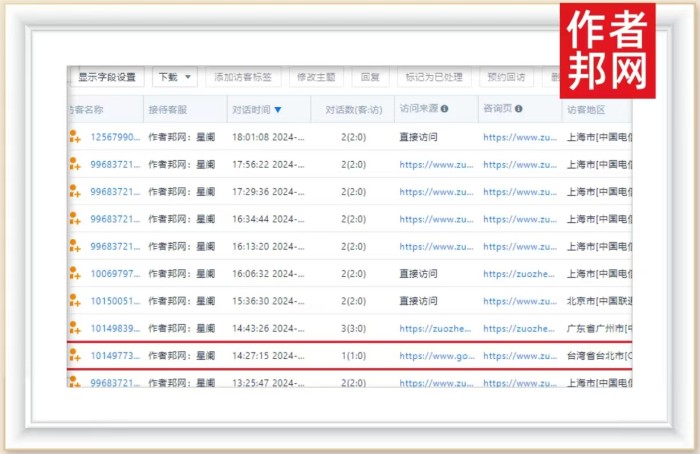Click the visitor icon beside 10150051 row
The image size is (700, 454).
[74, 301]
